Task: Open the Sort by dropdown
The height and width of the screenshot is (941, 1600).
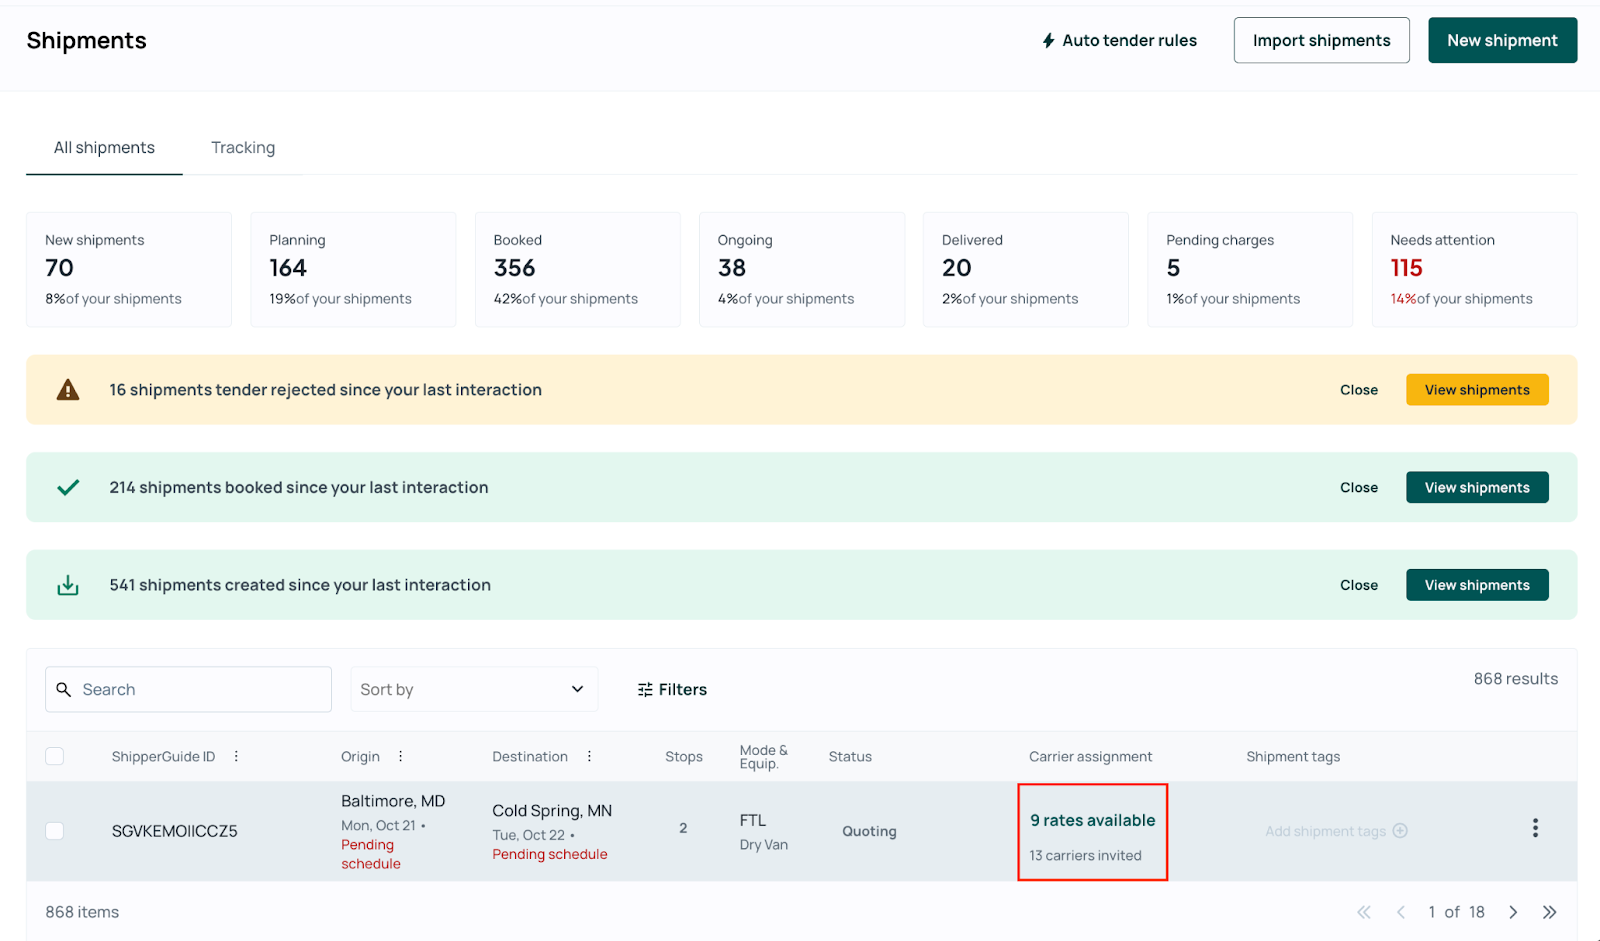Action: (x=474, y=689)
